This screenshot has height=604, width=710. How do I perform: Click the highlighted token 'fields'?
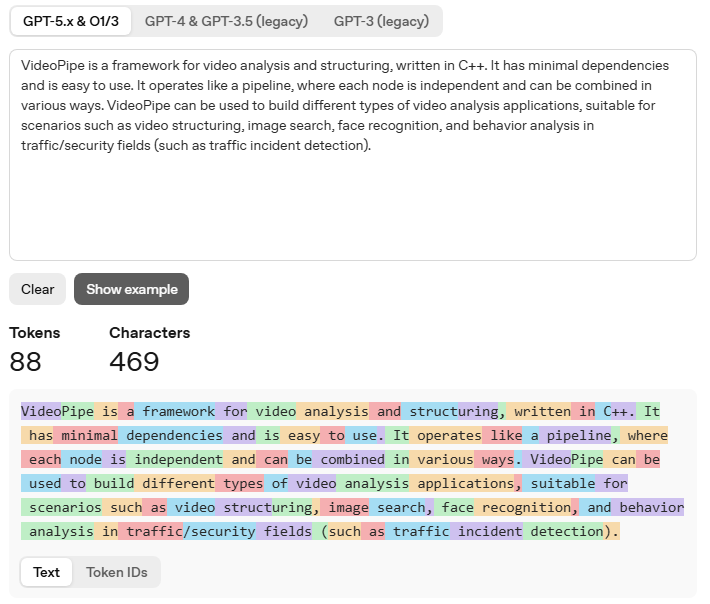(284, 531)
